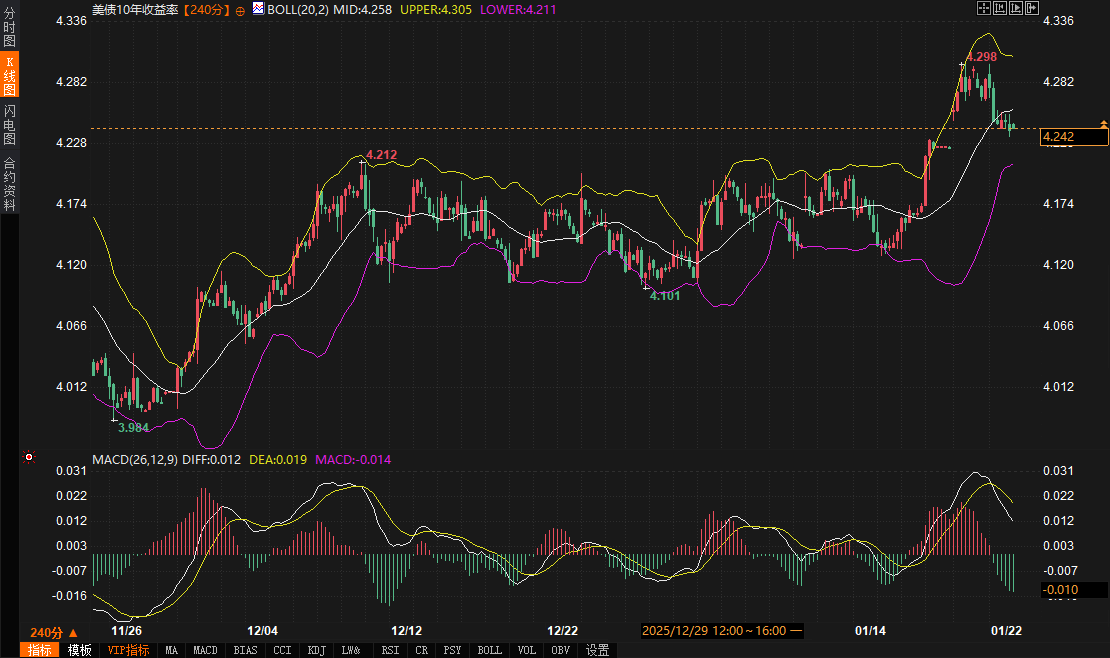Click the jump-to-start chart icon

[1000, 8]
